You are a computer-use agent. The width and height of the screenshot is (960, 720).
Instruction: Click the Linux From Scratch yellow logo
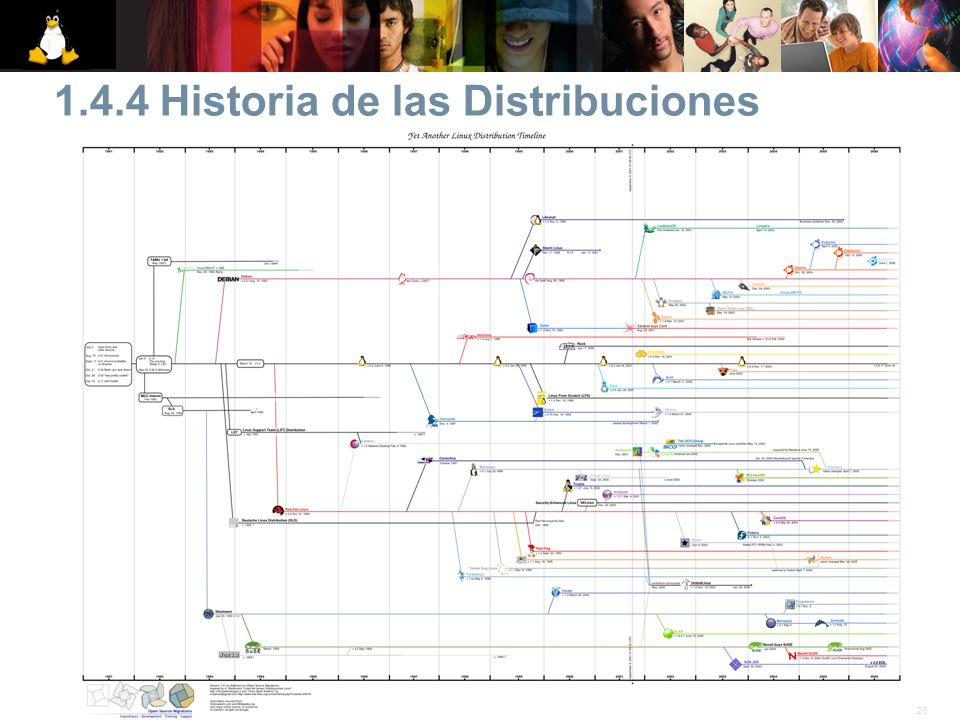pos(541,398)
